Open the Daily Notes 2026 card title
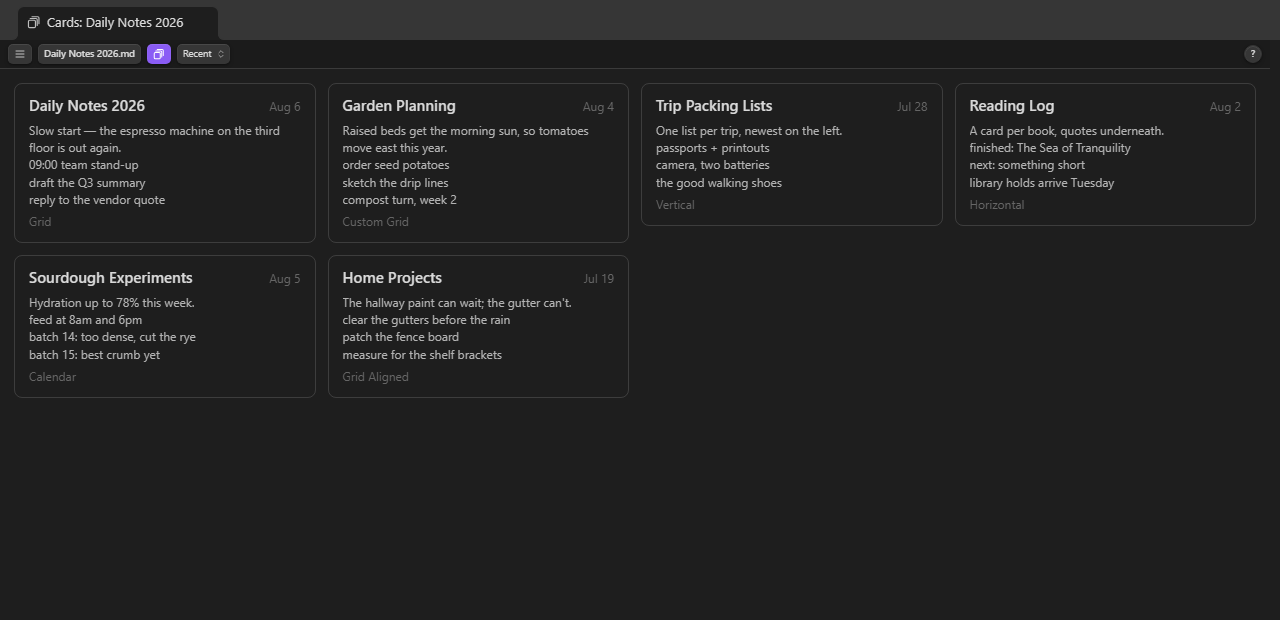This screenshot has height=620, width=1280. tap(87, 106)
